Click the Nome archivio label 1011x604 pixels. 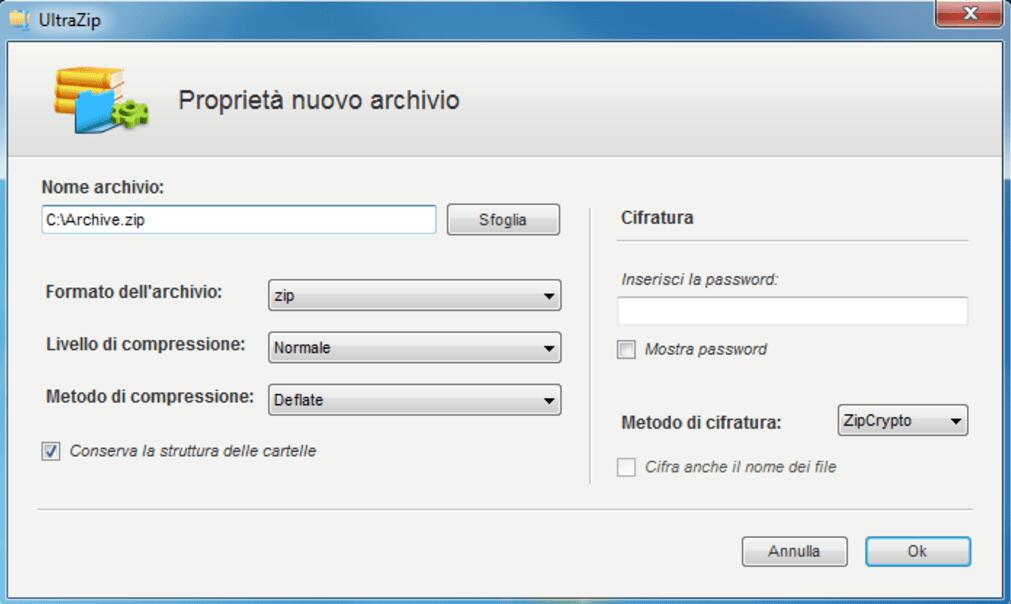click(103, 188)
